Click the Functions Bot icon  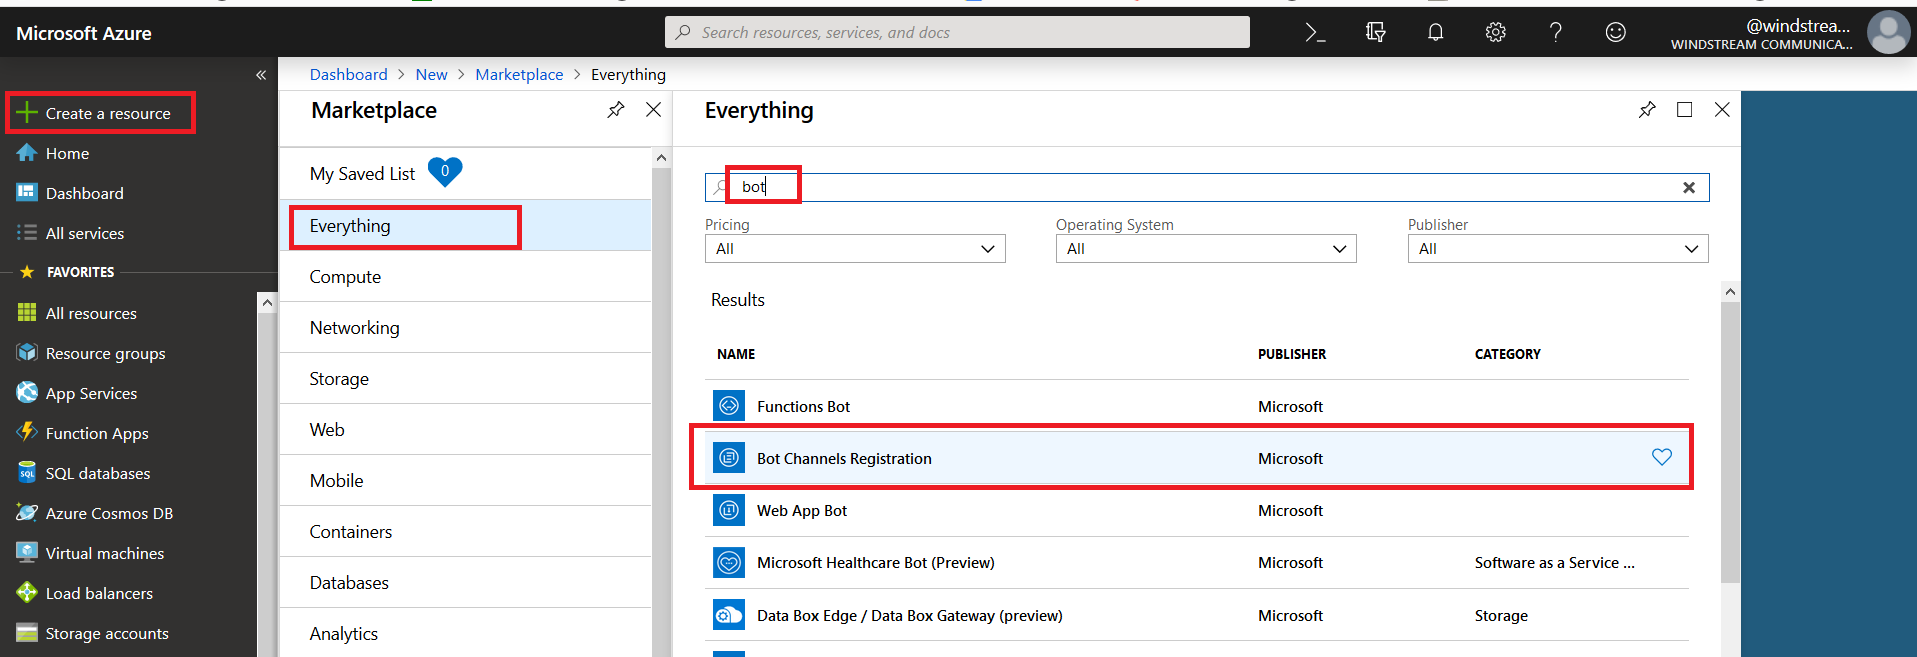(x=729, y=406)
